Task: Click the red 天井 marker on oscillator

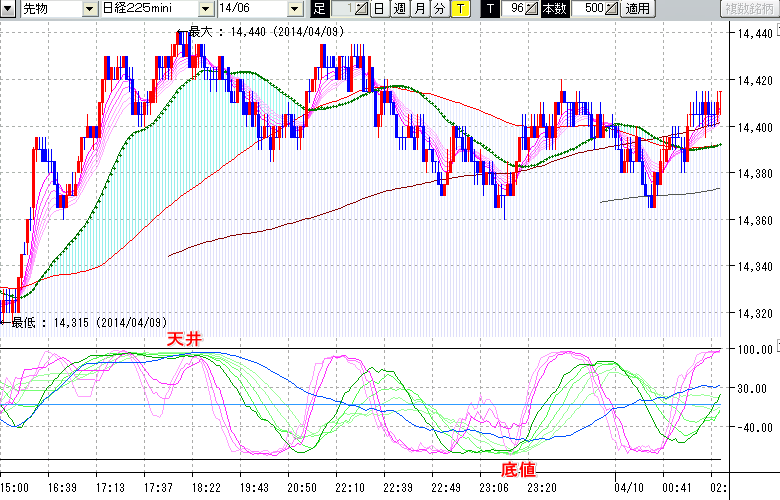Action: point(183,341)
